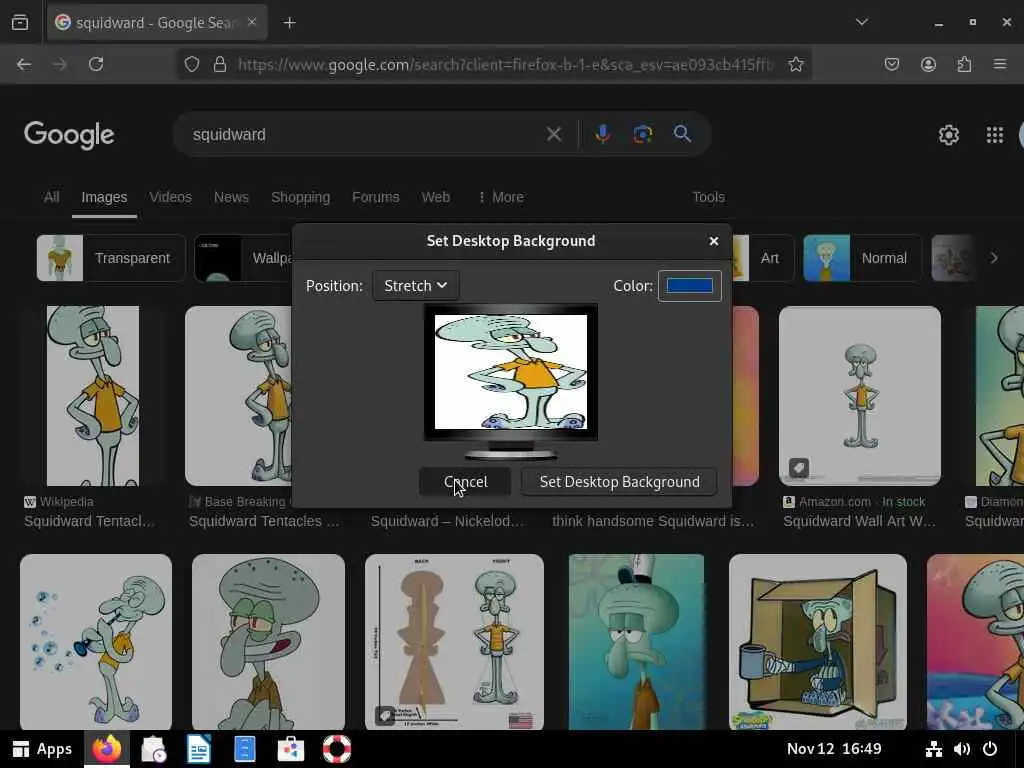Screen dimensions: 1024x768
Task: Switch to the All results tab
Action: click(52, 197)
